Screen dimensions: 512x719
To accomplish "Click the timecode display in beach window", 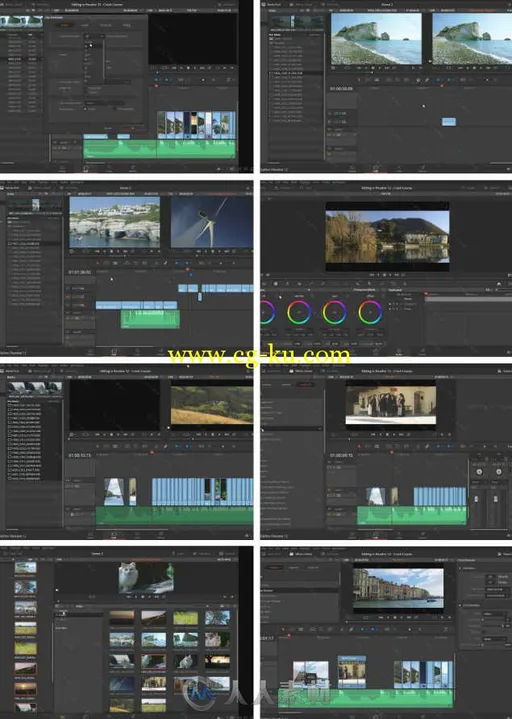I will tap(341, 88).
